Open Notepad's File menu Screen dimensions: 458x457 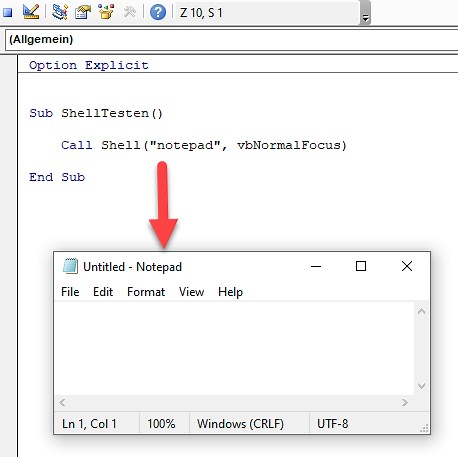70,292
